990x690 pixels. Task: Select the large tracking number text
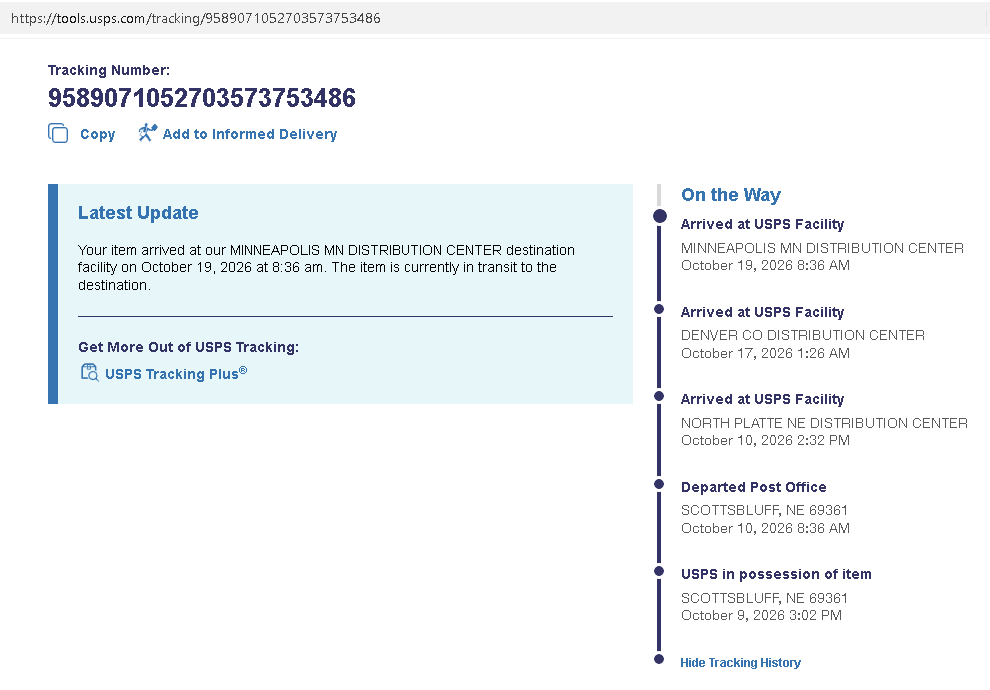click(x=202, y=98)
